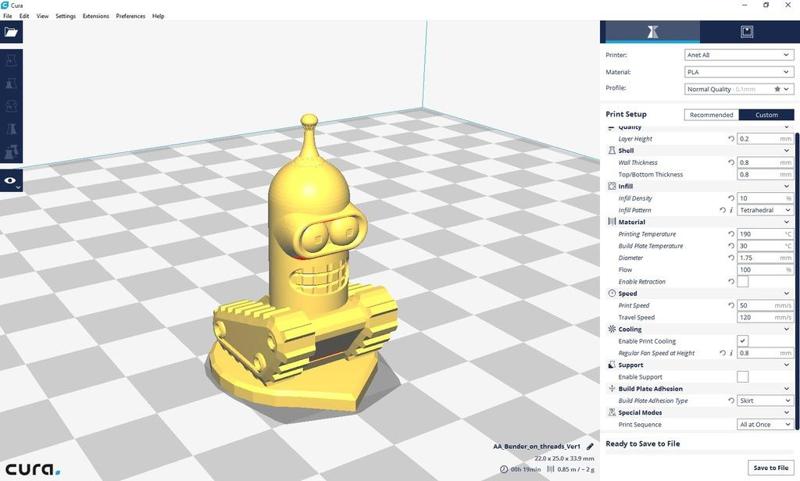Click the info icon beside Infill Pattern
The height and width of the screenshot is (481, 800).
(x=731, y=210)
